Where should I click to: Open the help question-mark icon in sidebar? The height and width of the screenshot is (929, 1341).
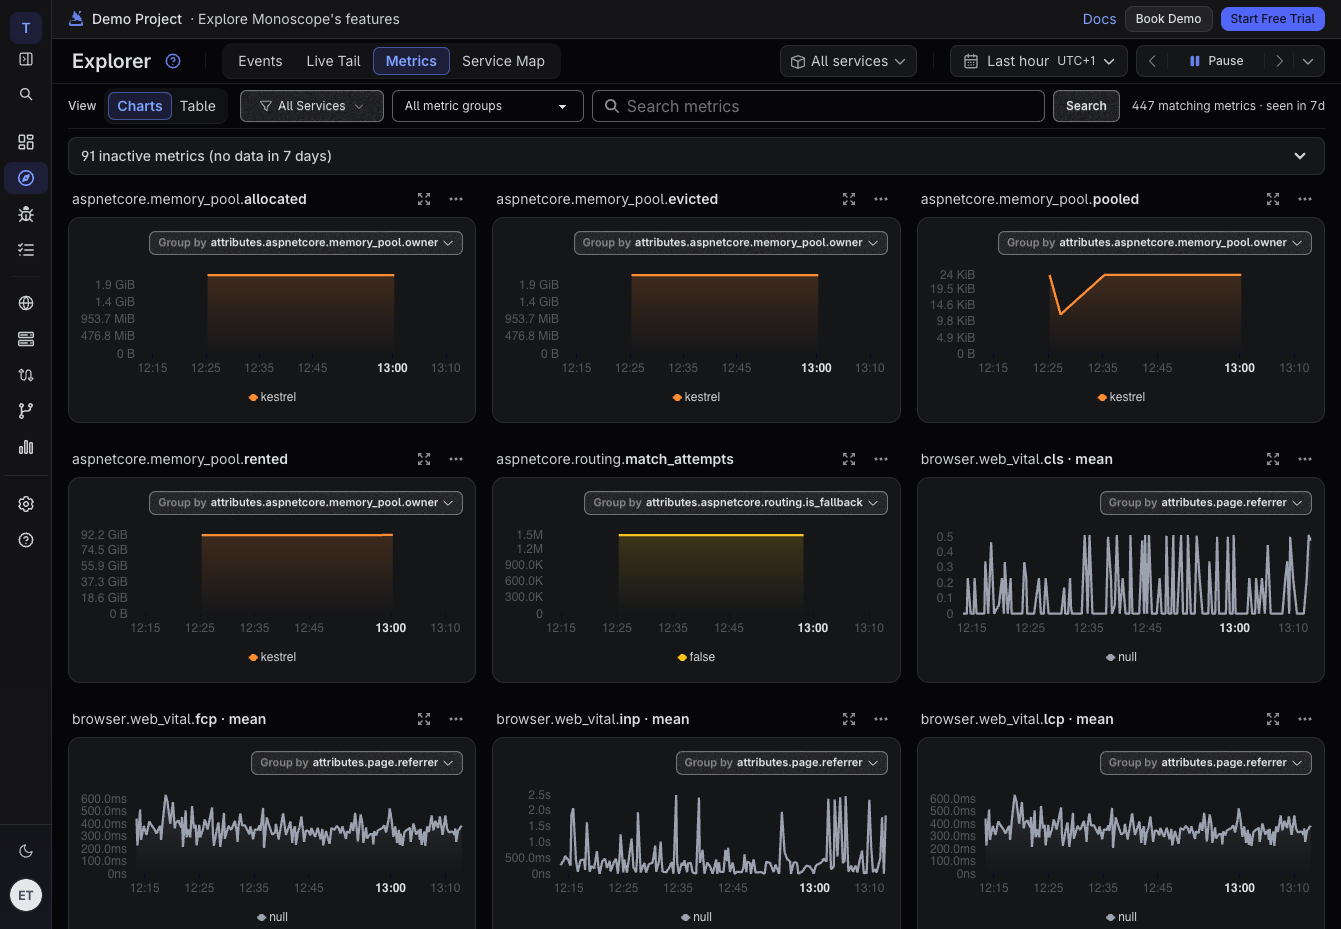coord(26,540)
